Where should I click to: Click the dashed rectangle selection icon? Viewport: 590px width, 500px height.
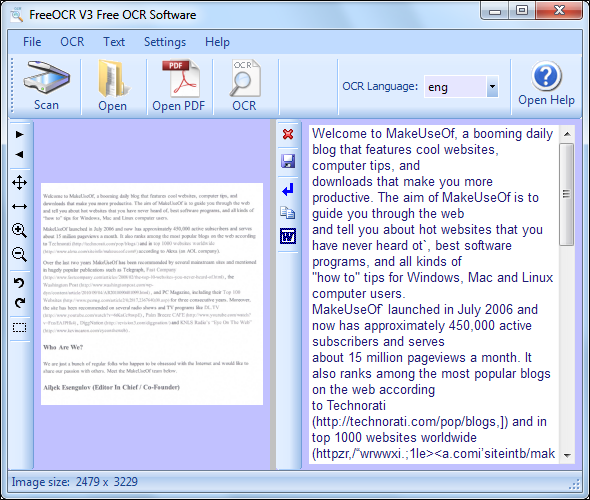point(20,328)
